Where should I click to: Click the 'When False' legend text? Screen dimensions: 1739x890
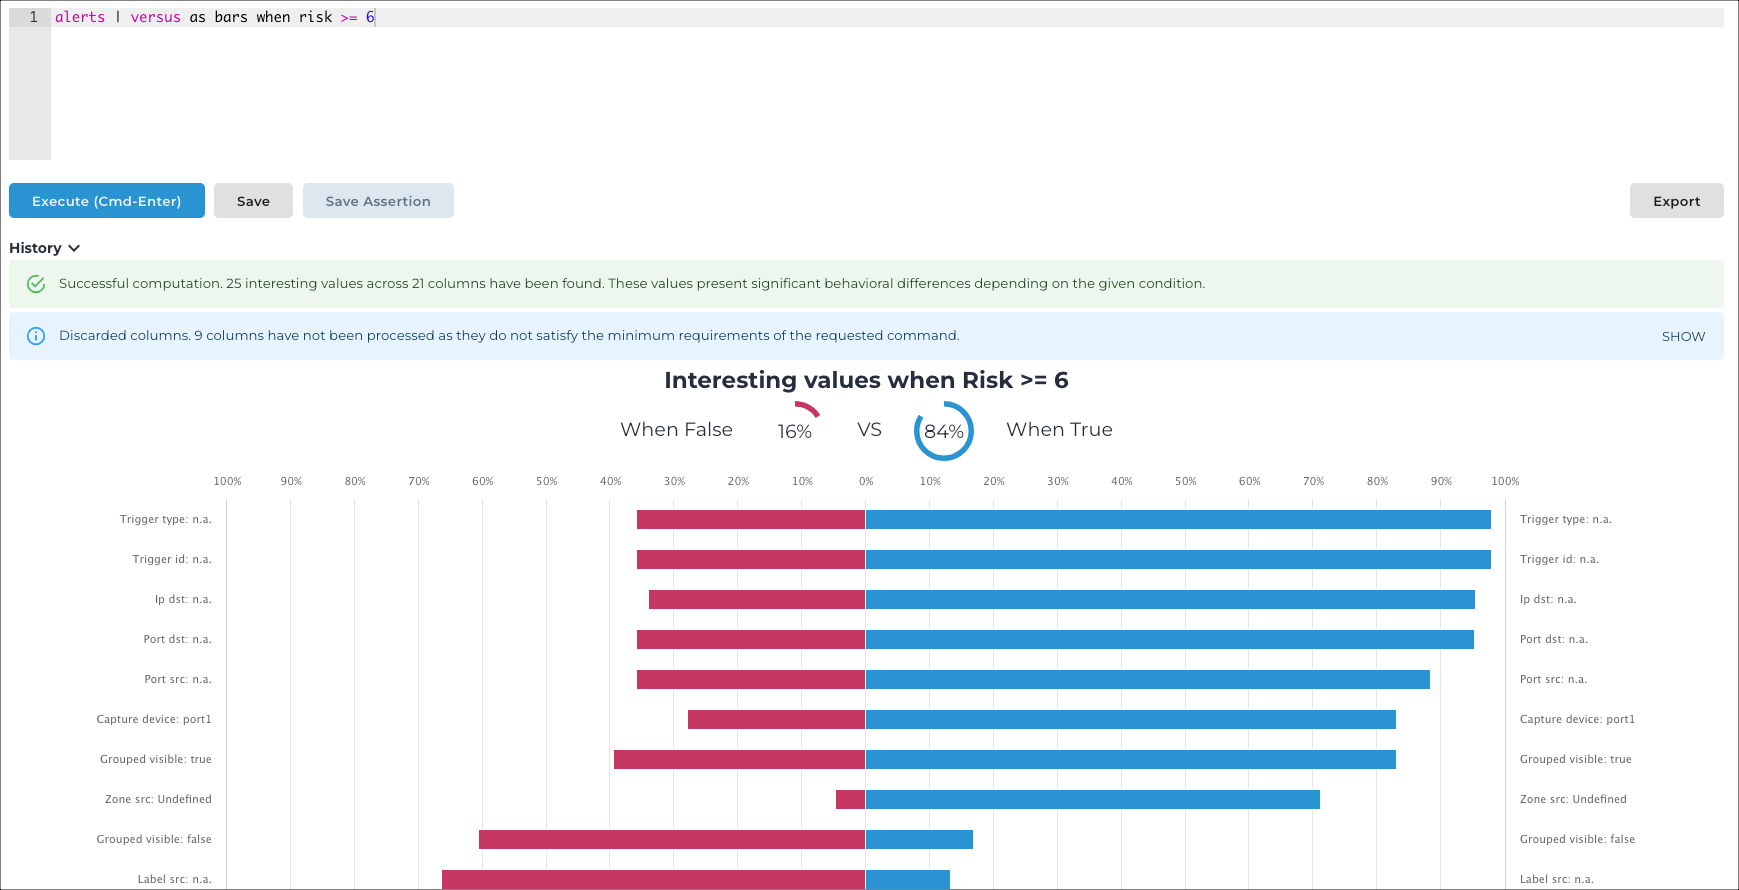coord(676,429)
